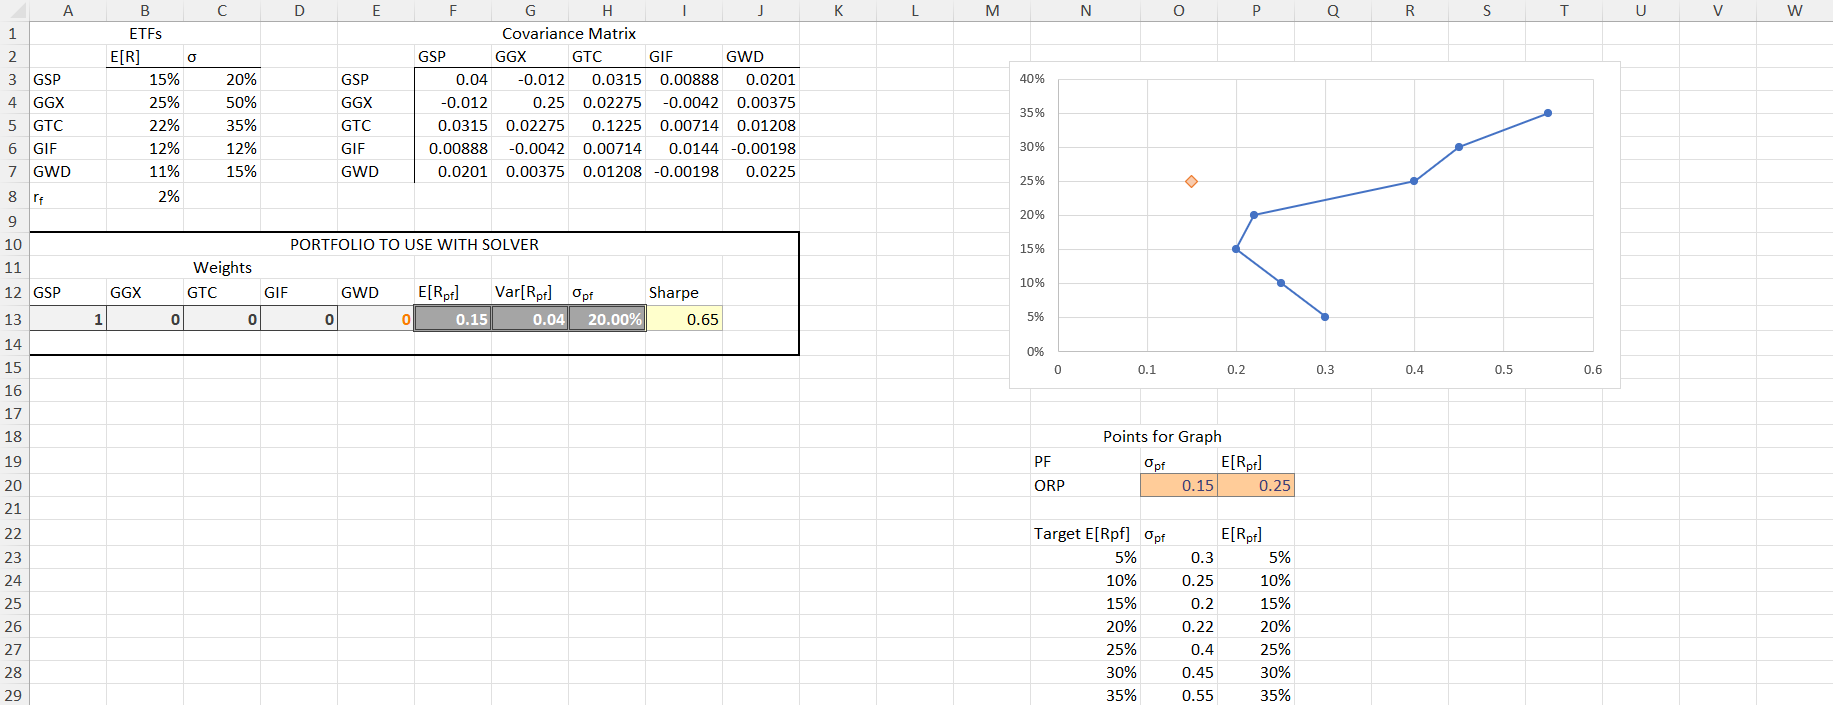
Task: Click target sigma cell 0.55
Action: coord(1179,695)
